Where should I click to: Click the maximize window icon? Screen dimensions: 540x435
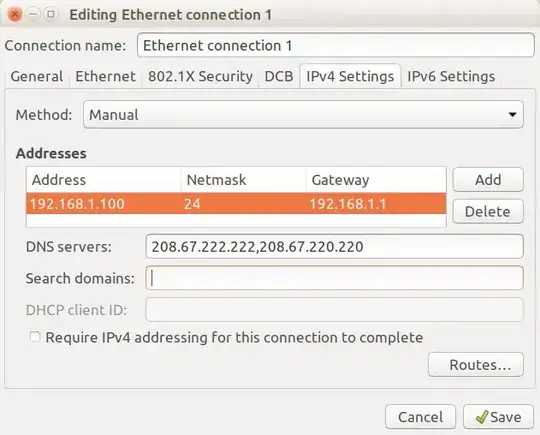pos(51,14)
